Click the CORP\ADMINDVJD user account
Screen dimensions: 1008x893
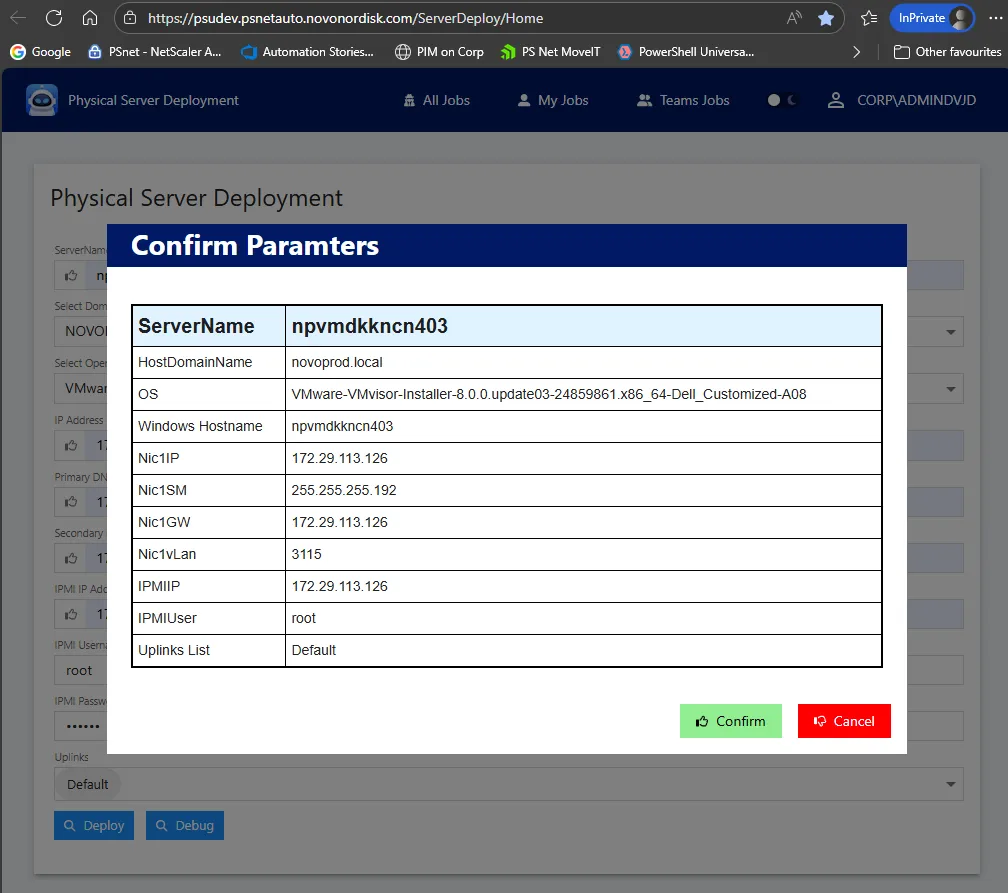click(x=902, y=100)
